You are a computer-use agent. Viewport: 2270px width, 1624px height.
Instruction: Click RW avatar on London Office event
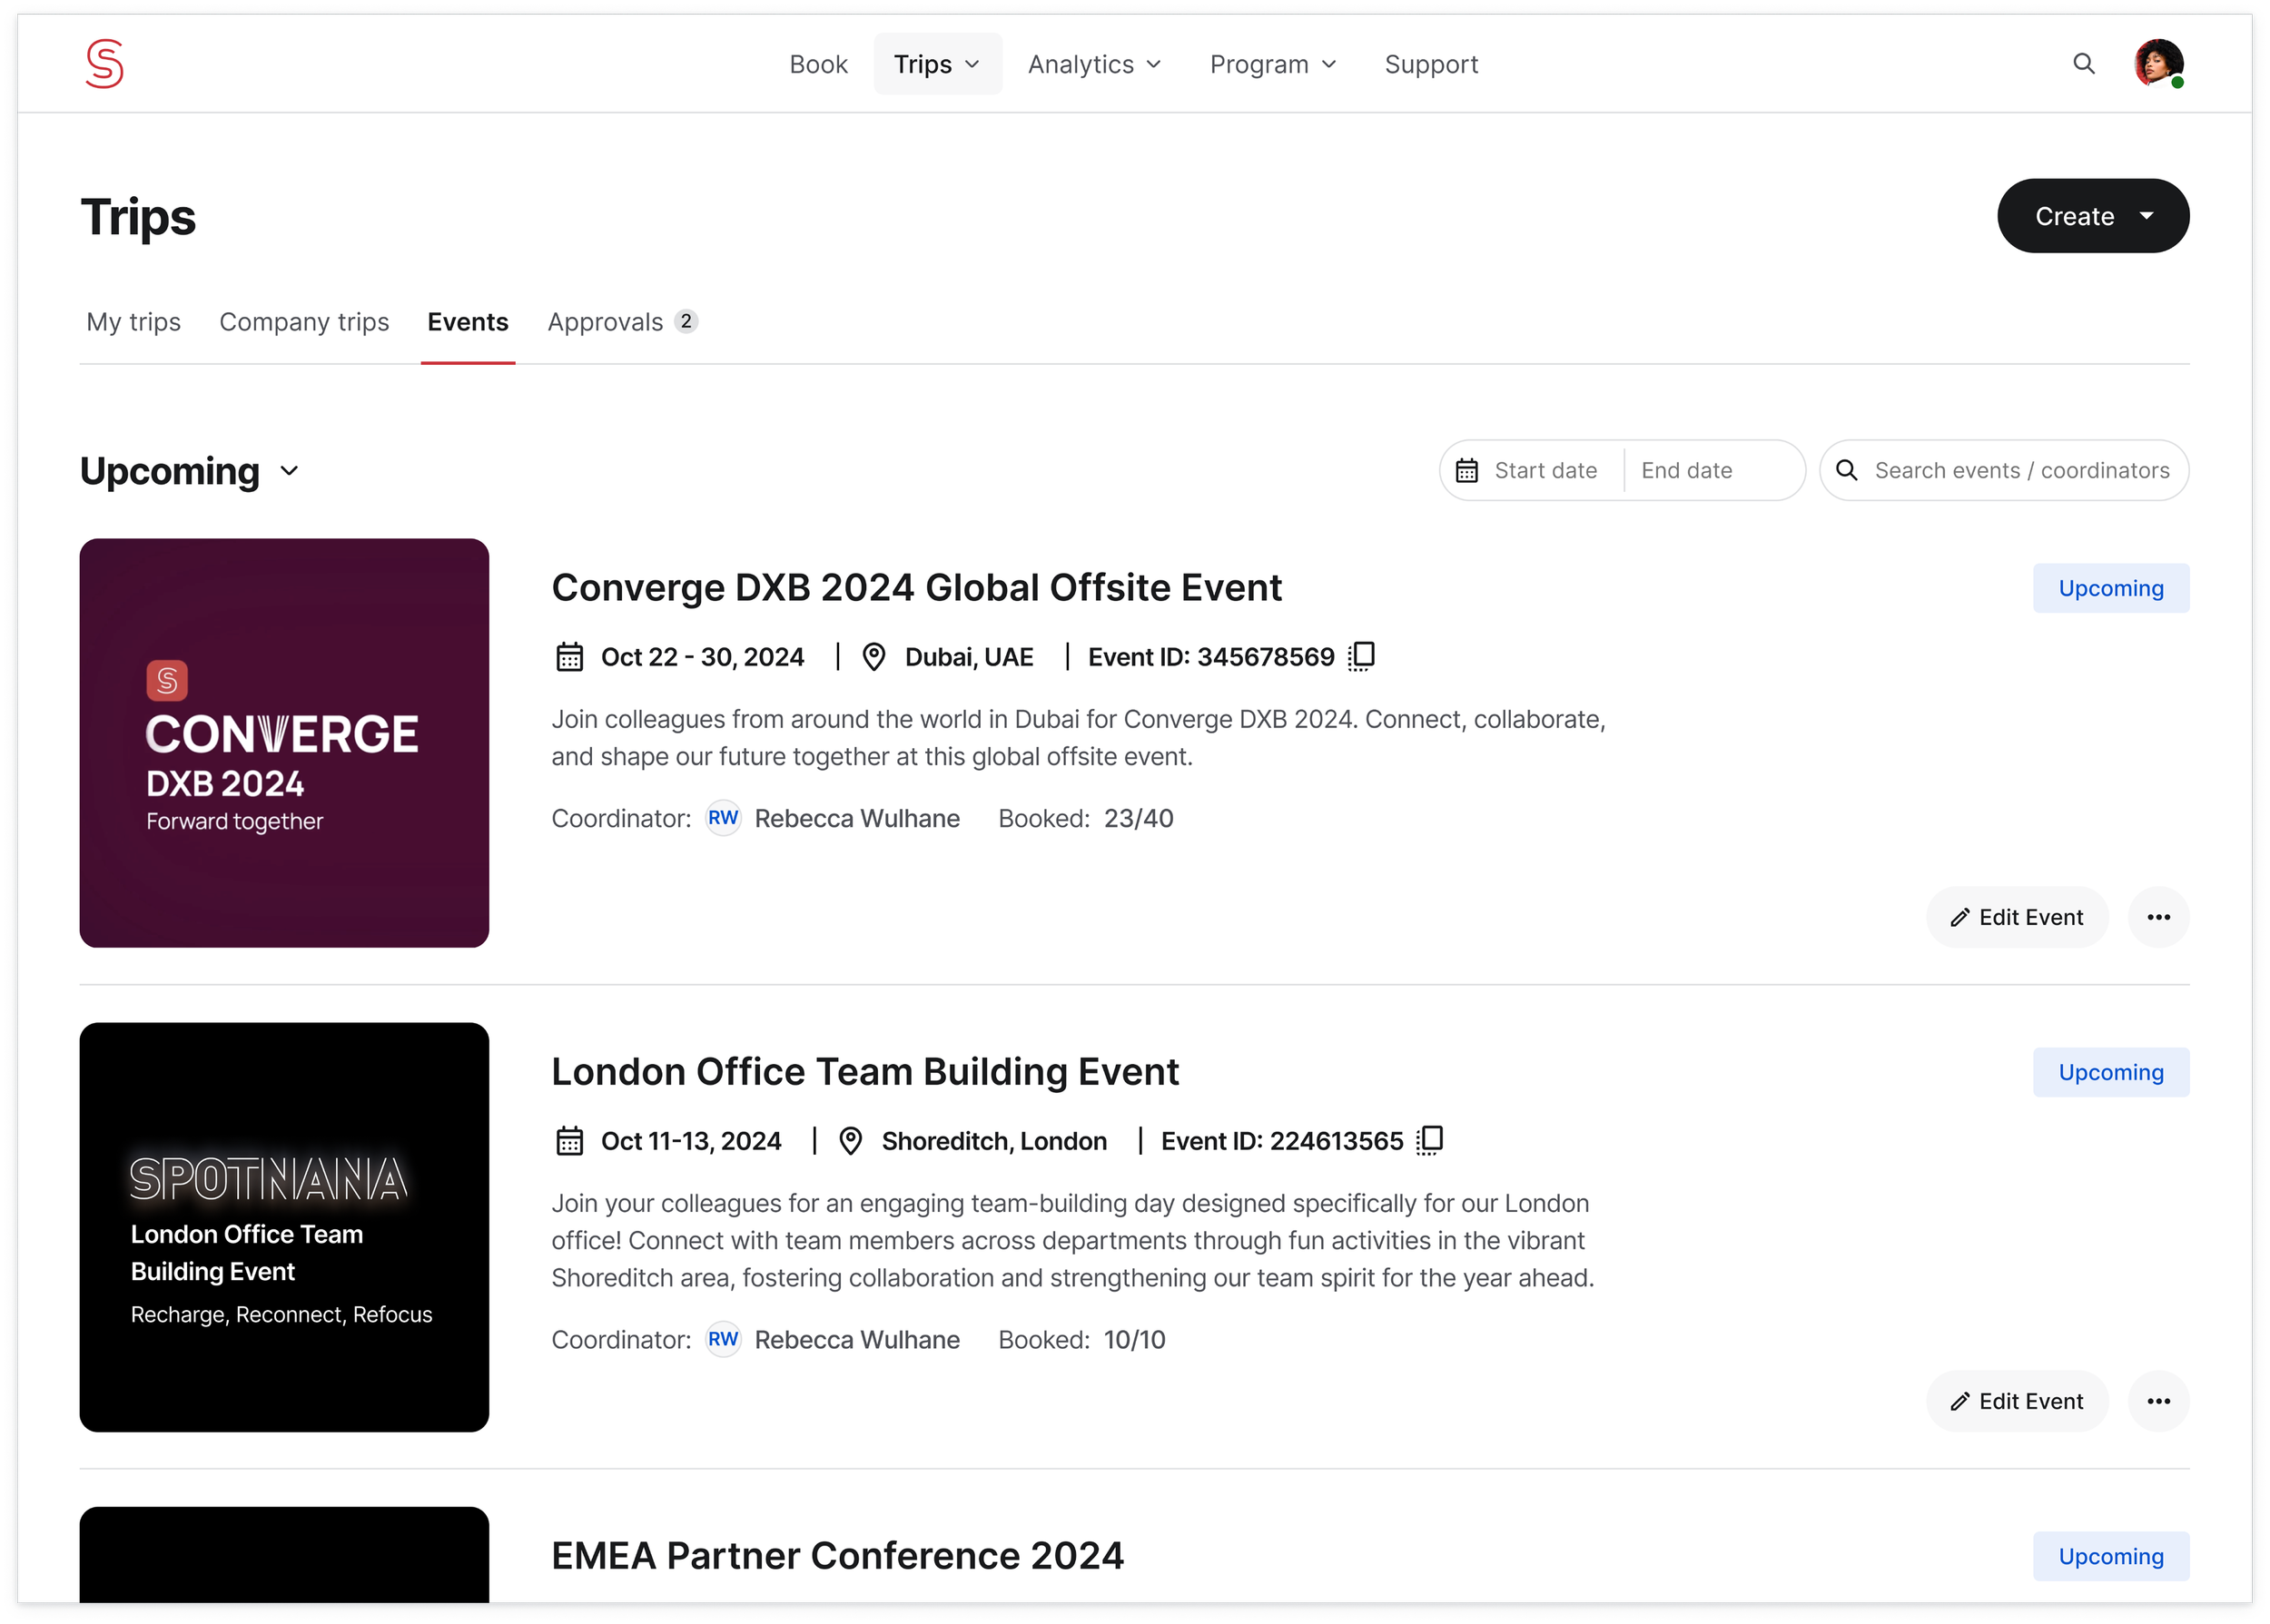click(723, 1339)
